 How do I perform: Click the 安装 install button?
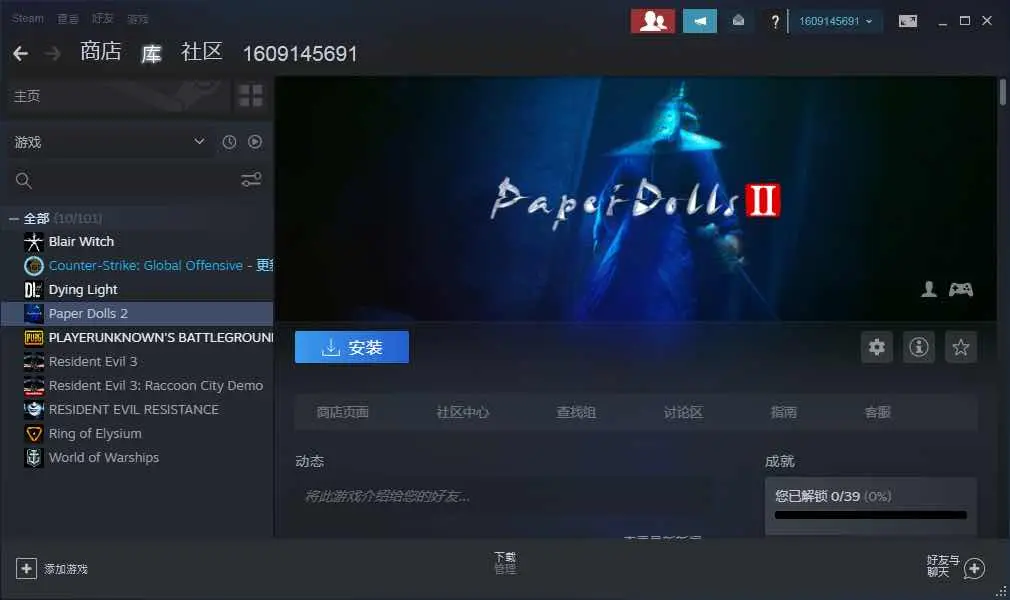[352, 347]
